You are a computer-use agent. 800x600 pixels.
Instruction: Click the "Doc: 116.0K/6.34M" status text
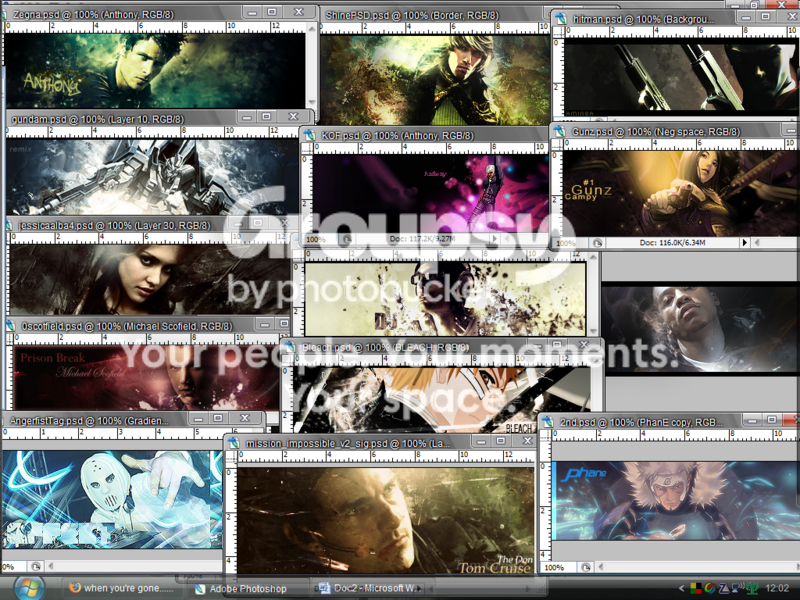point(672,243)
